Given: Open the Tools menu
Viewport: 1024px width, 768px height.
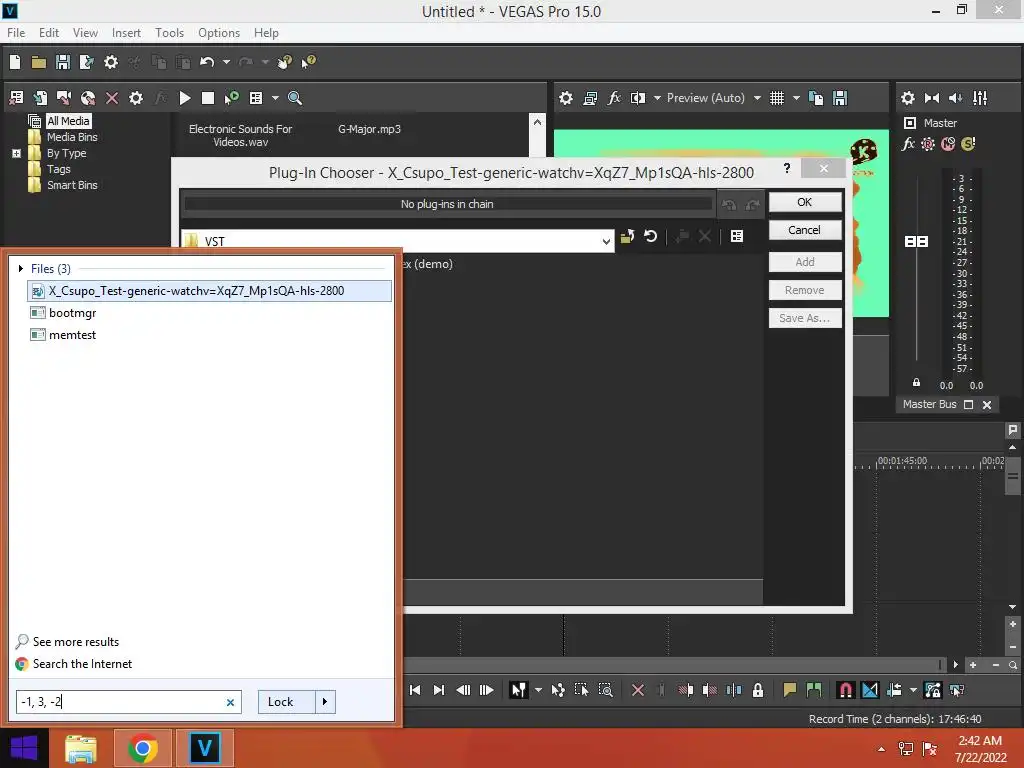Looking at the screenshot, I should click(169, 33).
